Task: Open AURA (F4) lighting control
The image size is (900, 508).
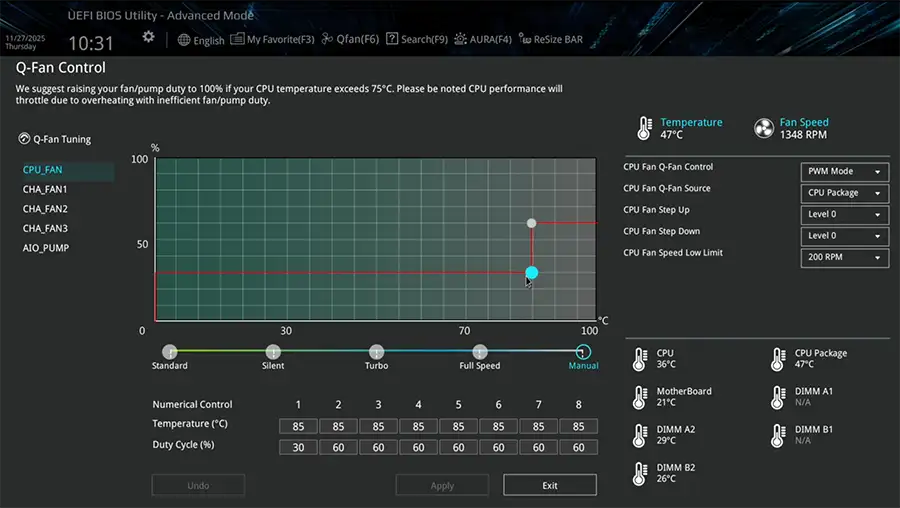Action: point(483,40)
